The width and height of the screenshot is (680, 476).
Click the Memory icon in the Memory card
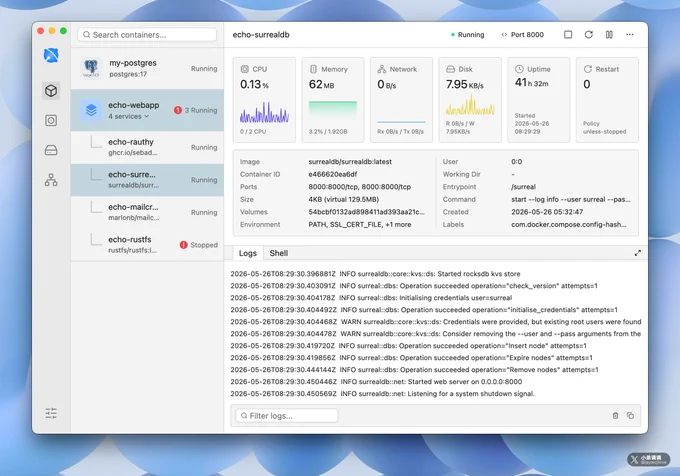(x=313, y=69)
